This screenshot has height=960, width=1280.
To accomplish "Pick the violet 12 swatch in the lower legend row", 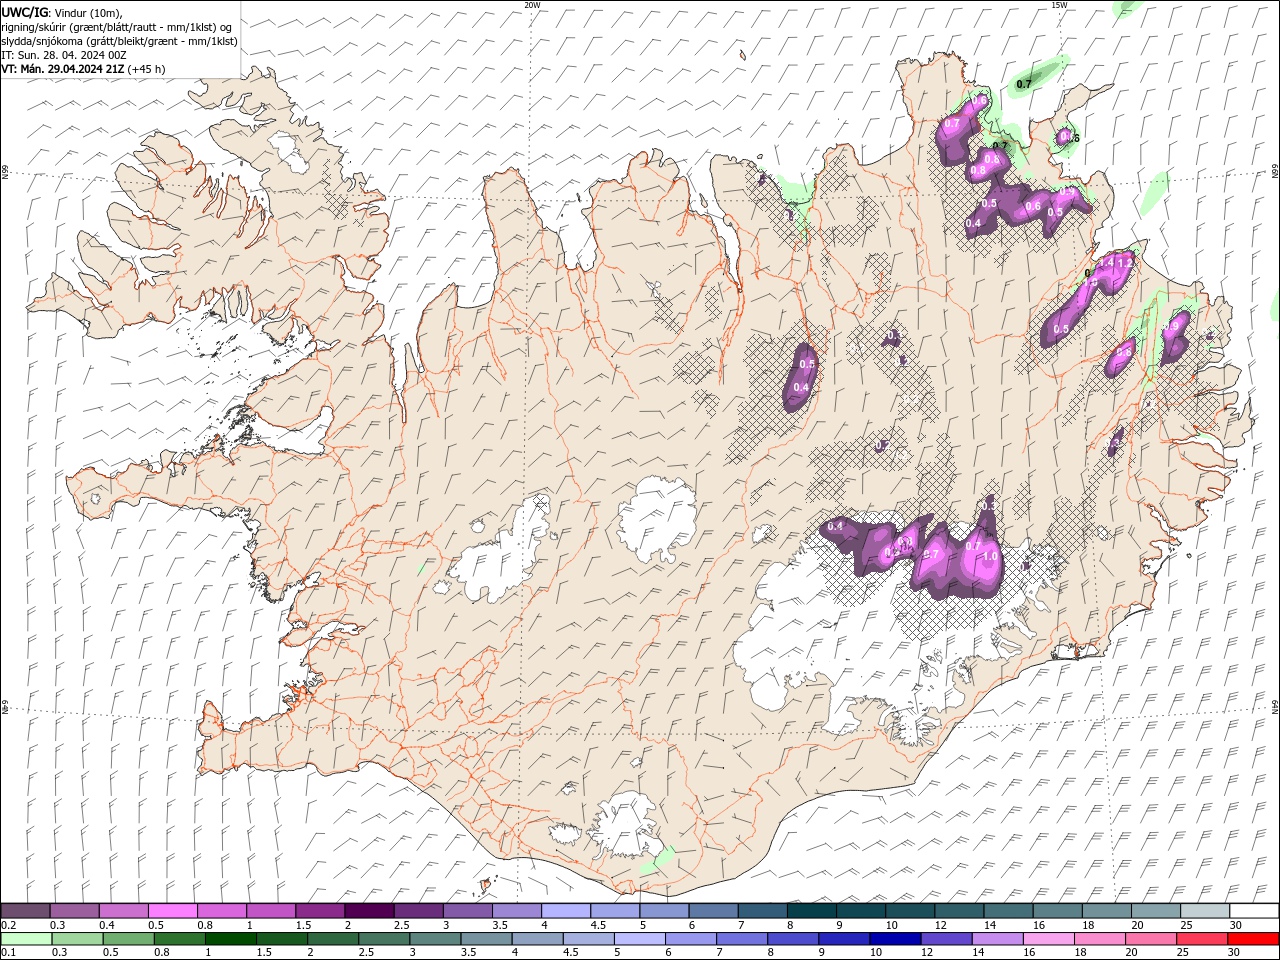I will (945, 939).
